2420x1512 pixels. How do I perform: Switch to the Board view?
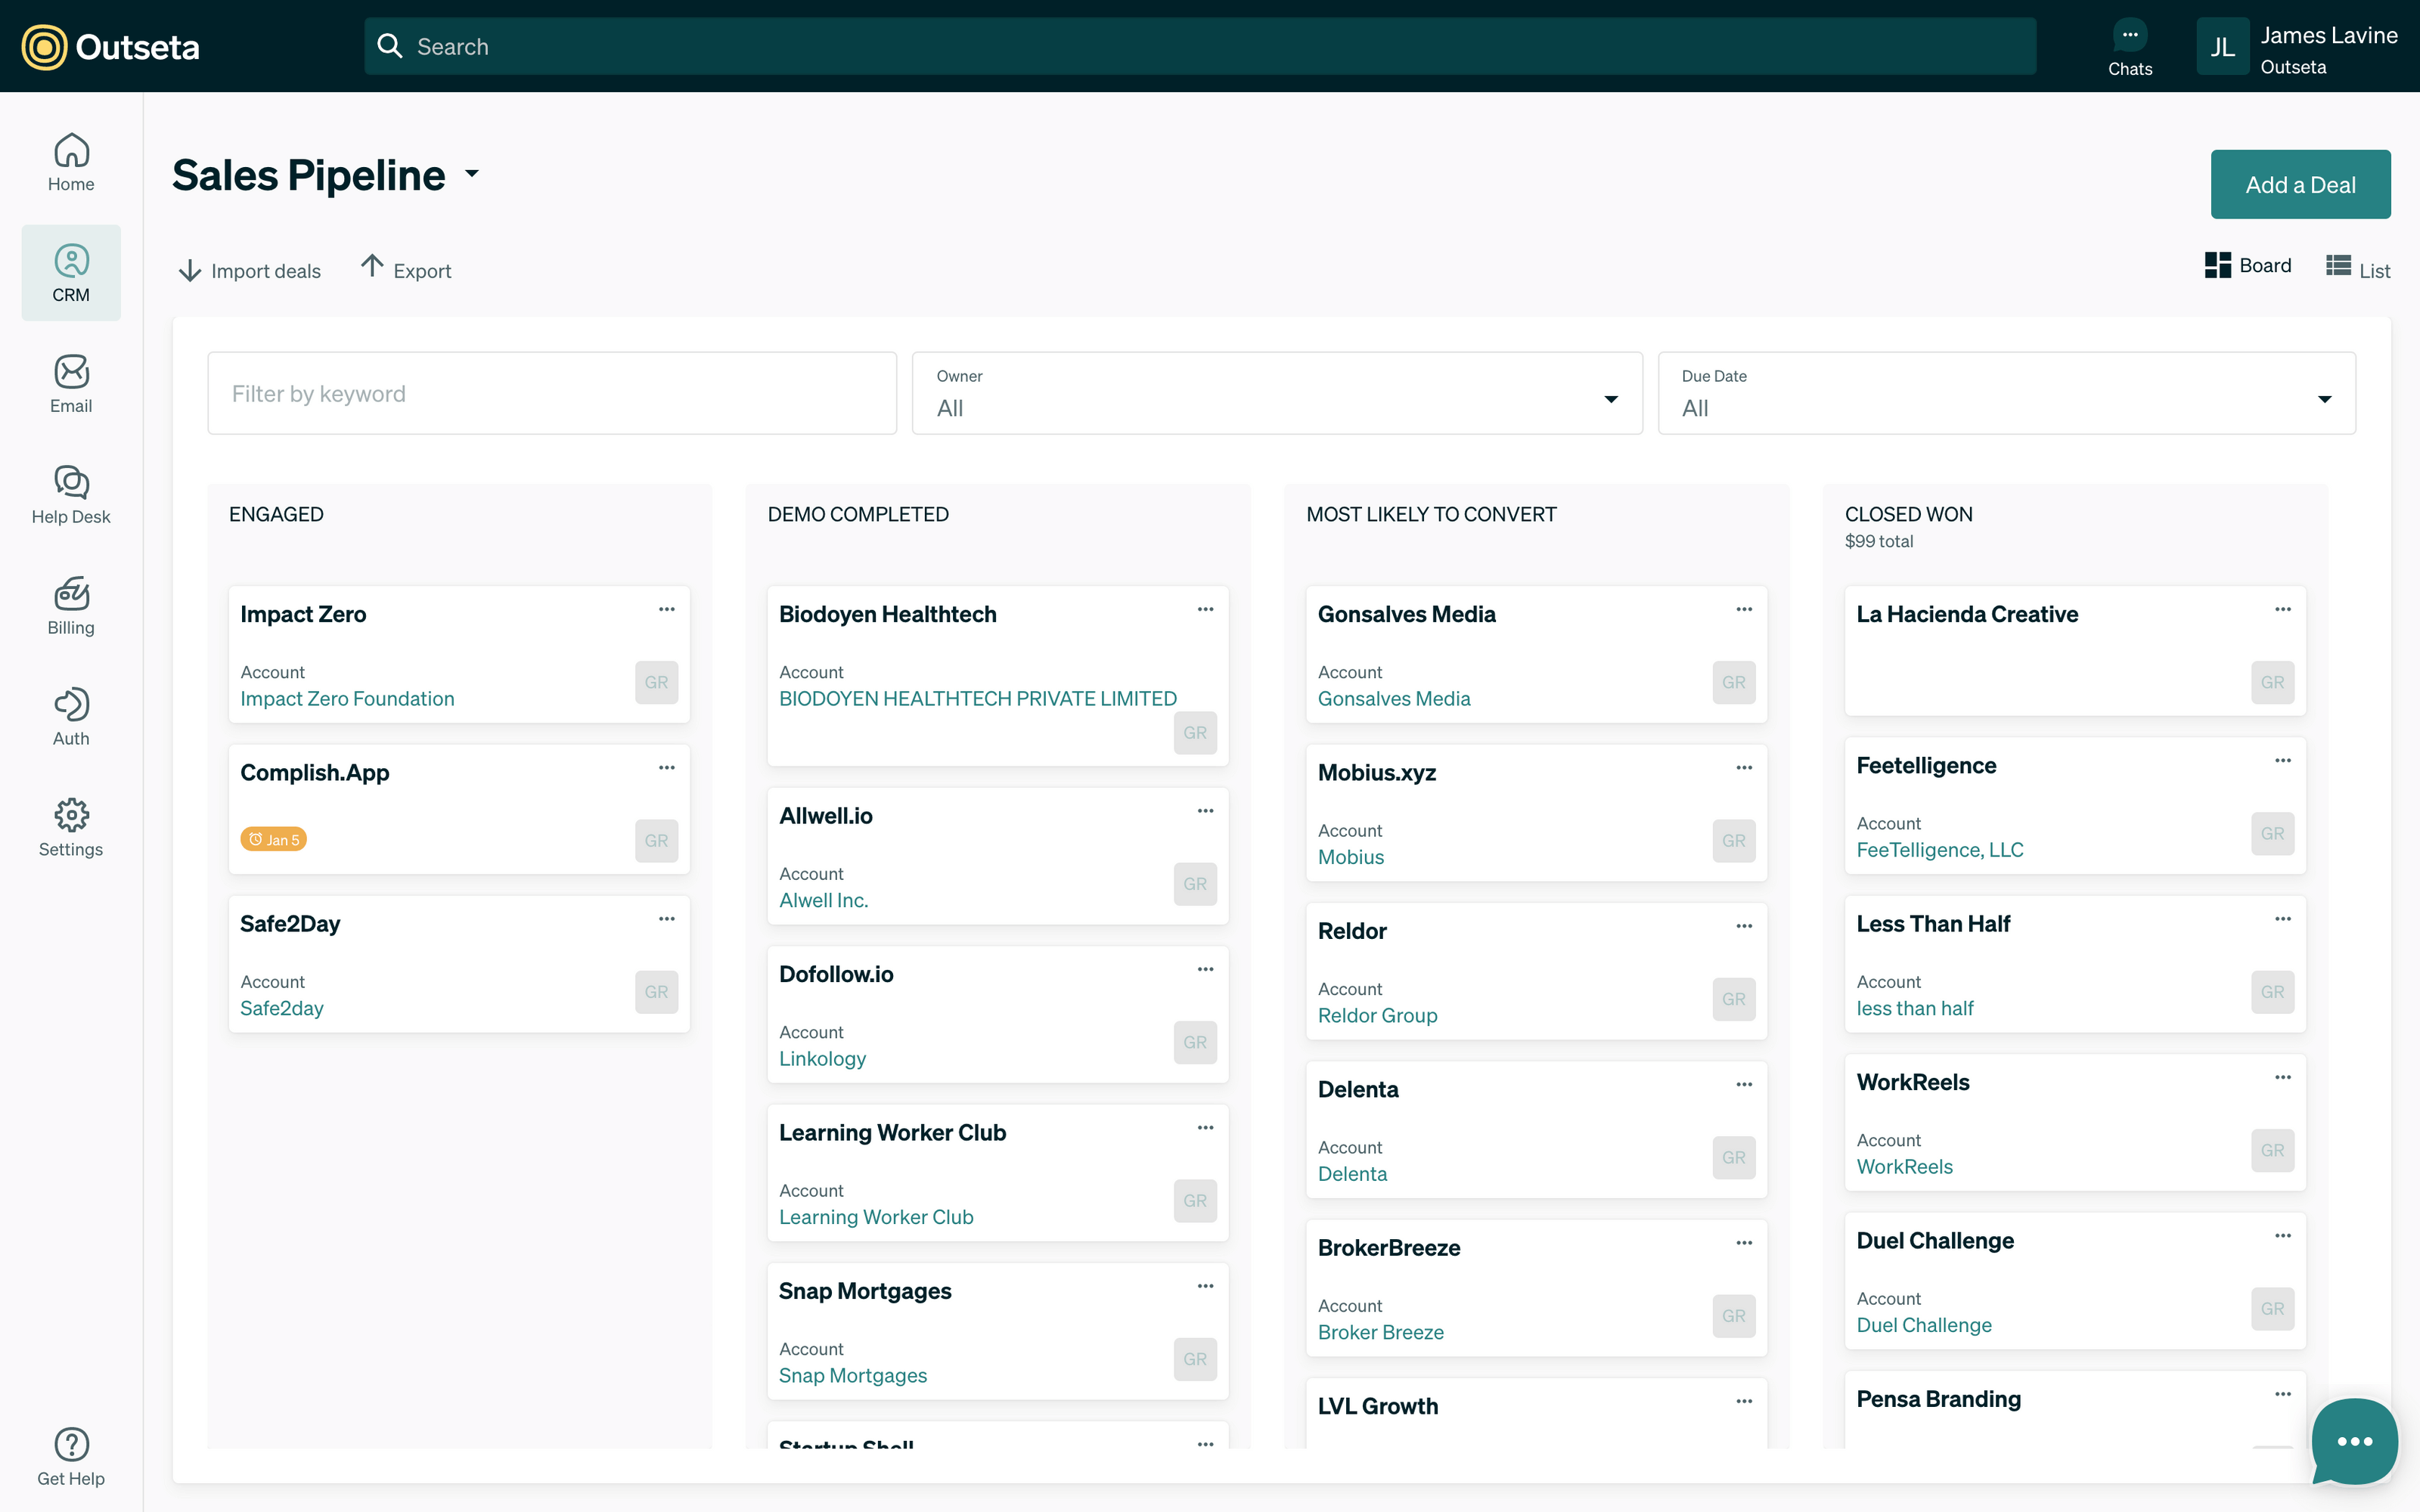click(x=2247, y=266)
